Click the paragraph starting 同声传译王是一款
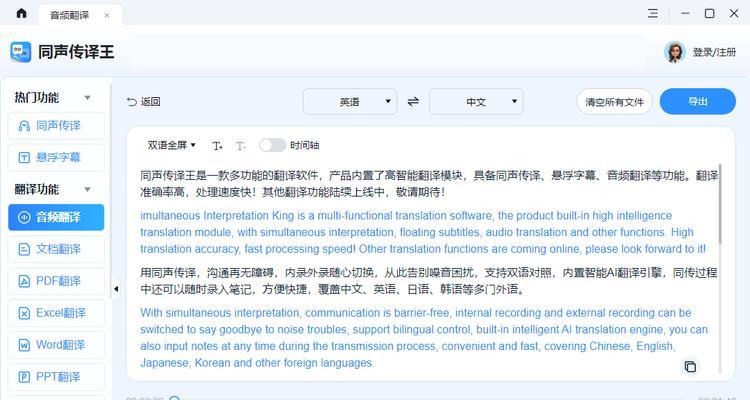The width and height of the screenshot is (750, 400). [x=429, y=184]
